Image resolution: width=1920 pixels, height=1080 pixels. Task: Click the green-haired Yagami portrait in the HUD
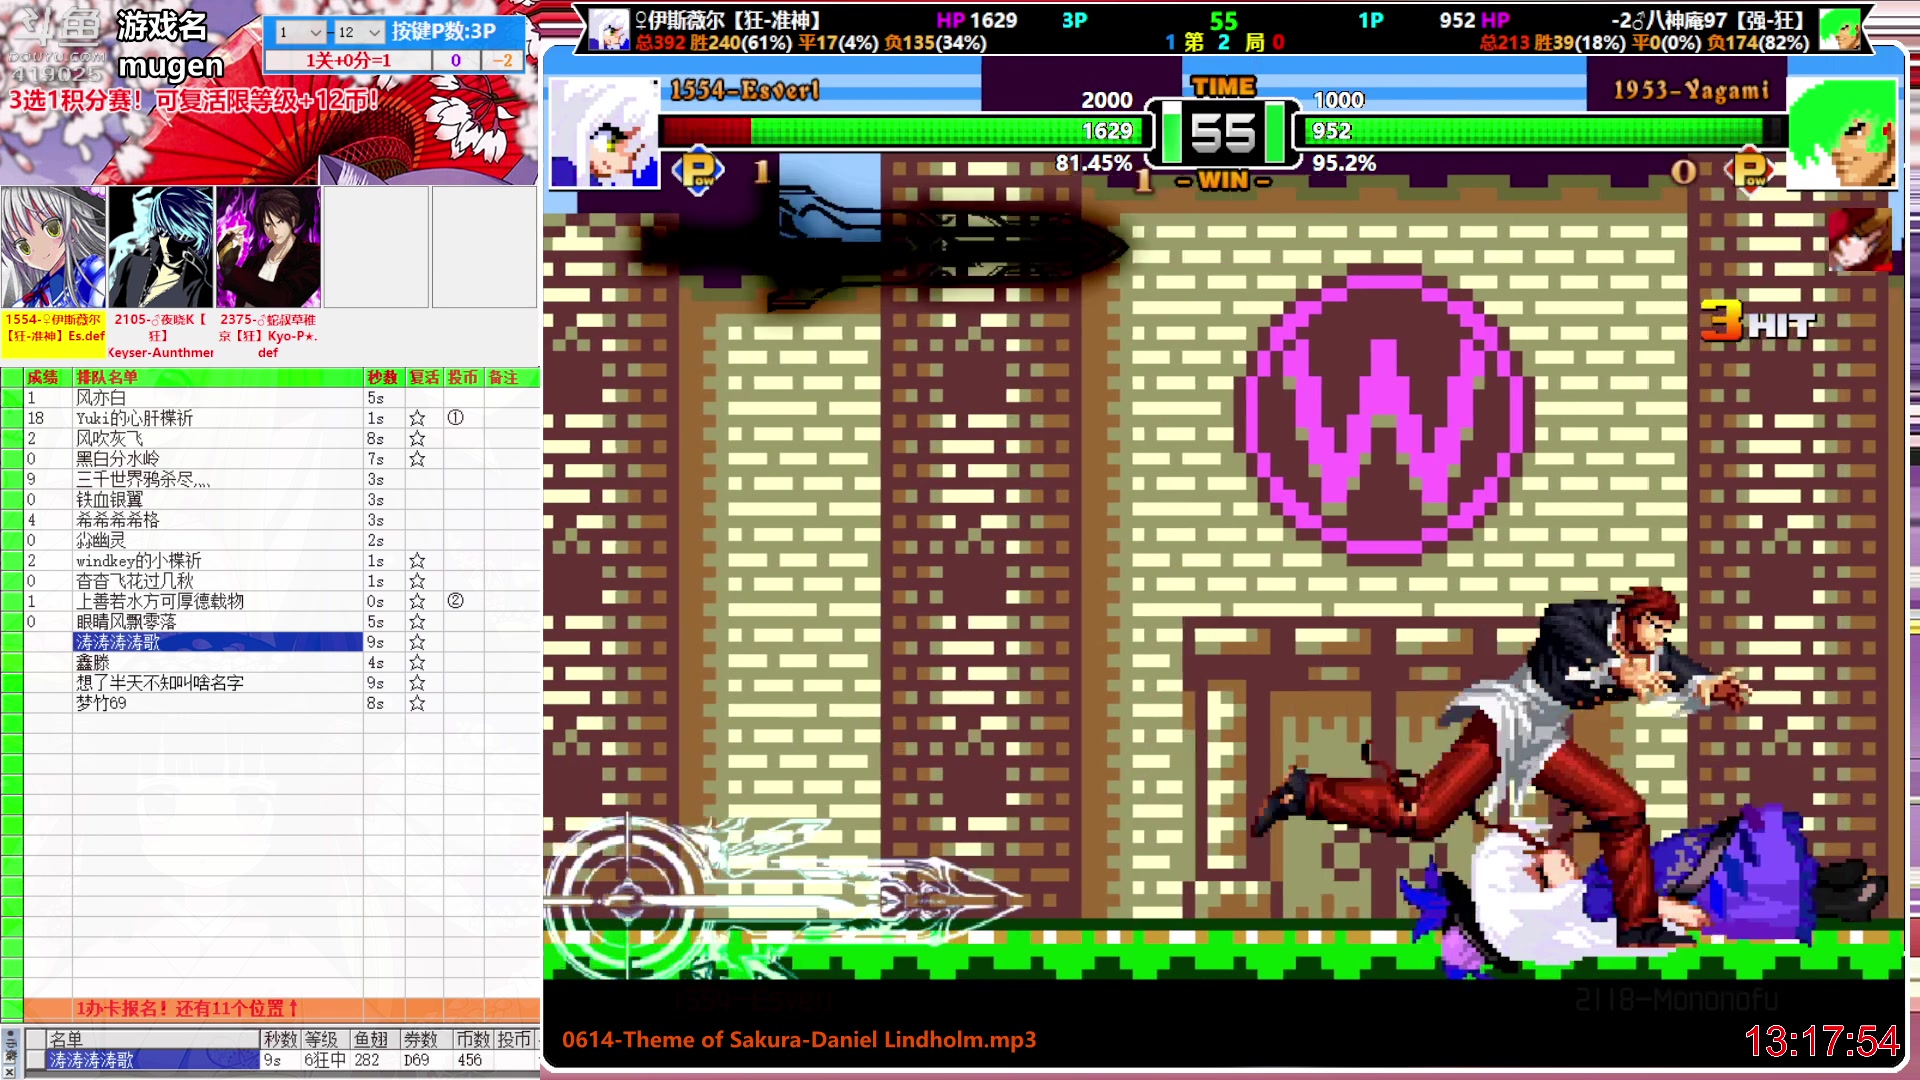click(x=1841, y=133)
